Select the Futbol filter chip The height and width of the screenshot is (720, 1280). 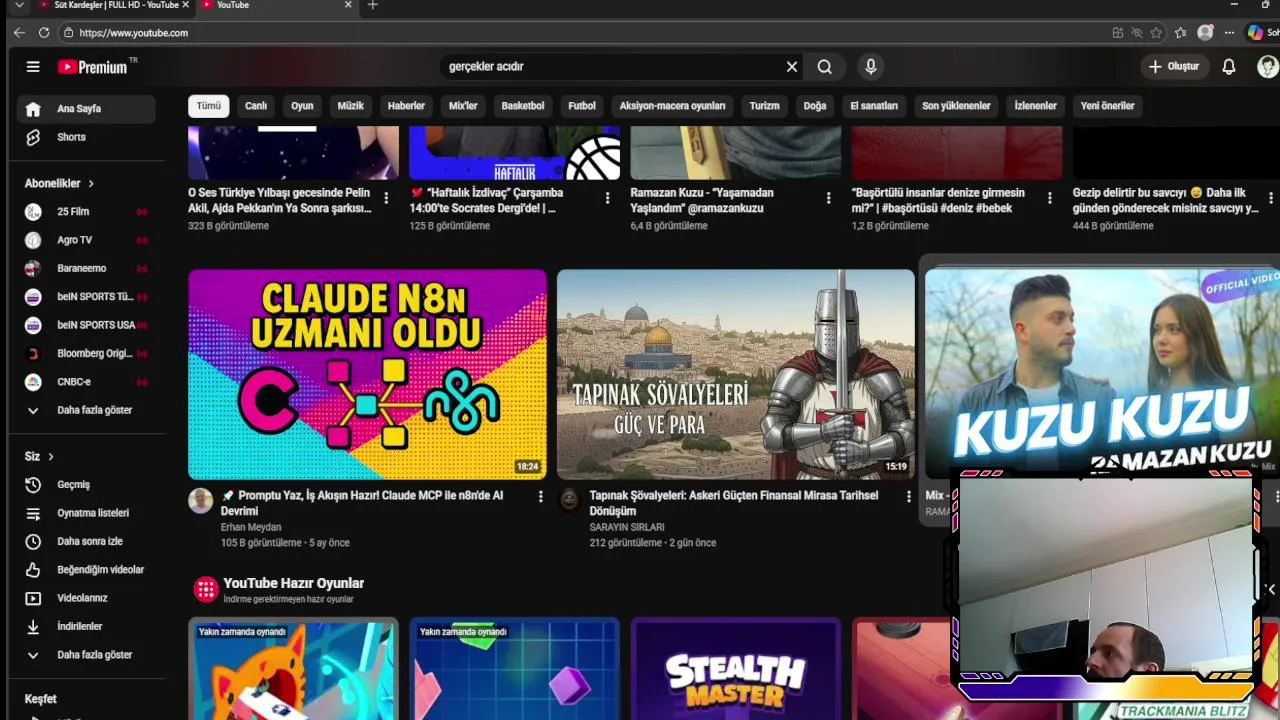coord(582,106)
